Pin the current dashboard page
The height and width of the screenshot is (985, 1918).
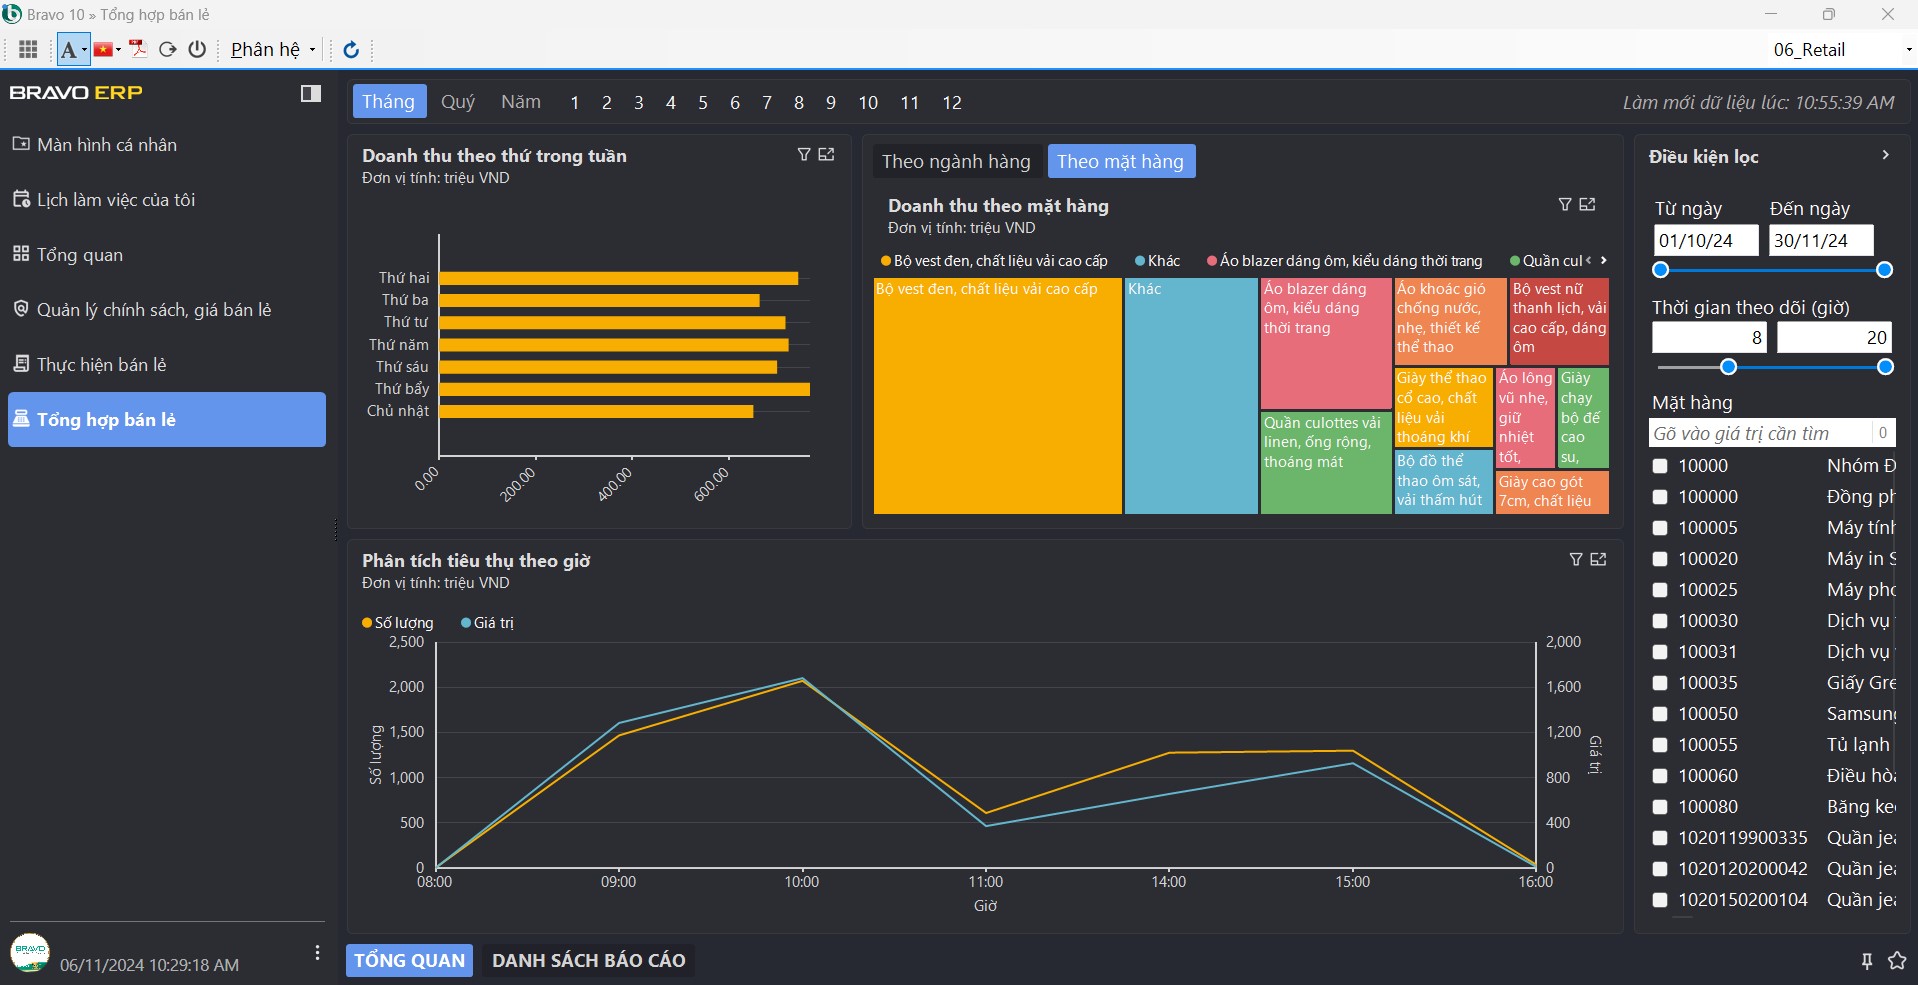pyautogui.click(x=1866, y=961)
